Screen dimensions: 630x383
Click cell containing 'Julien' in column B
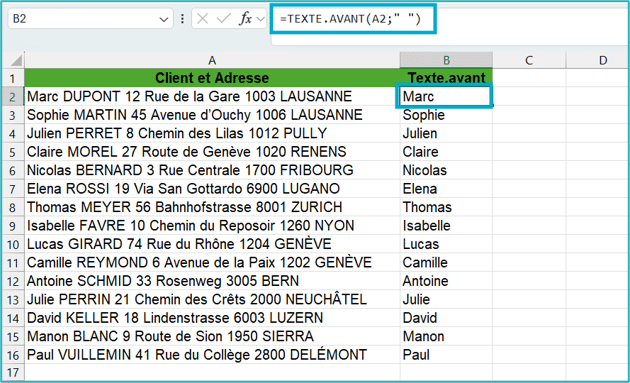pyautogui.click(x=446, y=133)
